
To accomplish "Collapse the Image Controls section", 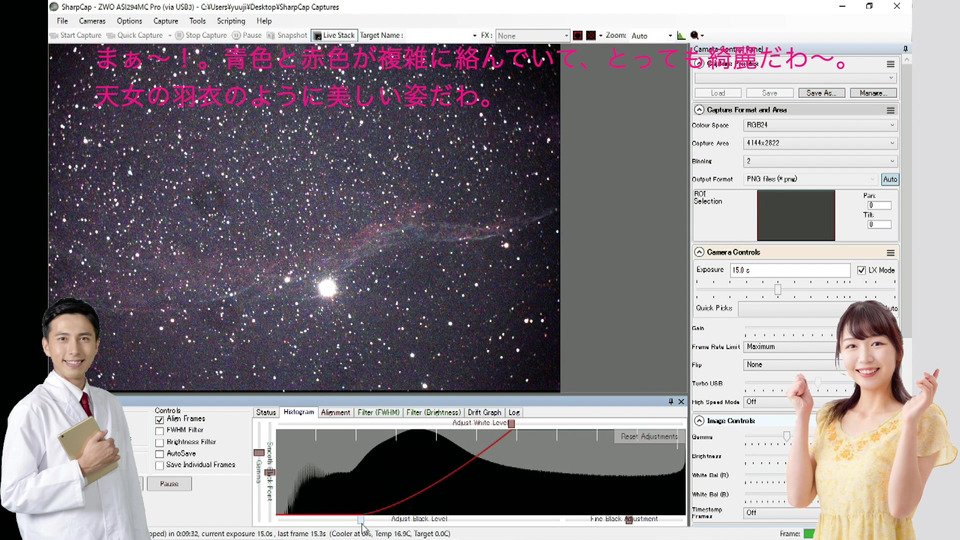I will click(x=698, y=421).
